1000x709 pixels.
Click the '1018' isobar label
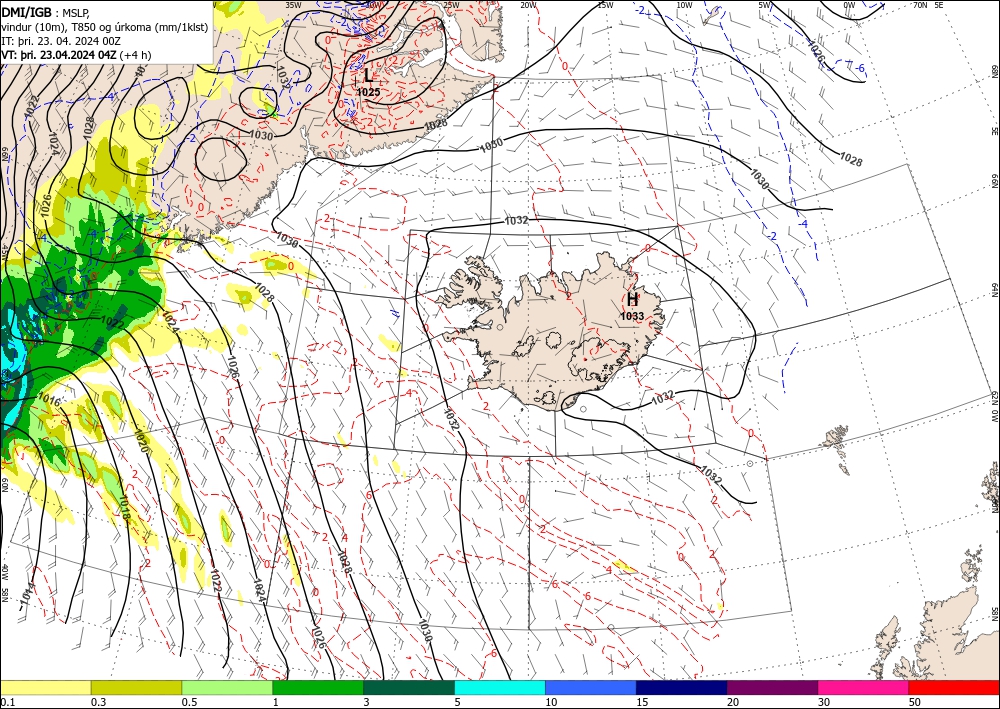tap(126, 510)
